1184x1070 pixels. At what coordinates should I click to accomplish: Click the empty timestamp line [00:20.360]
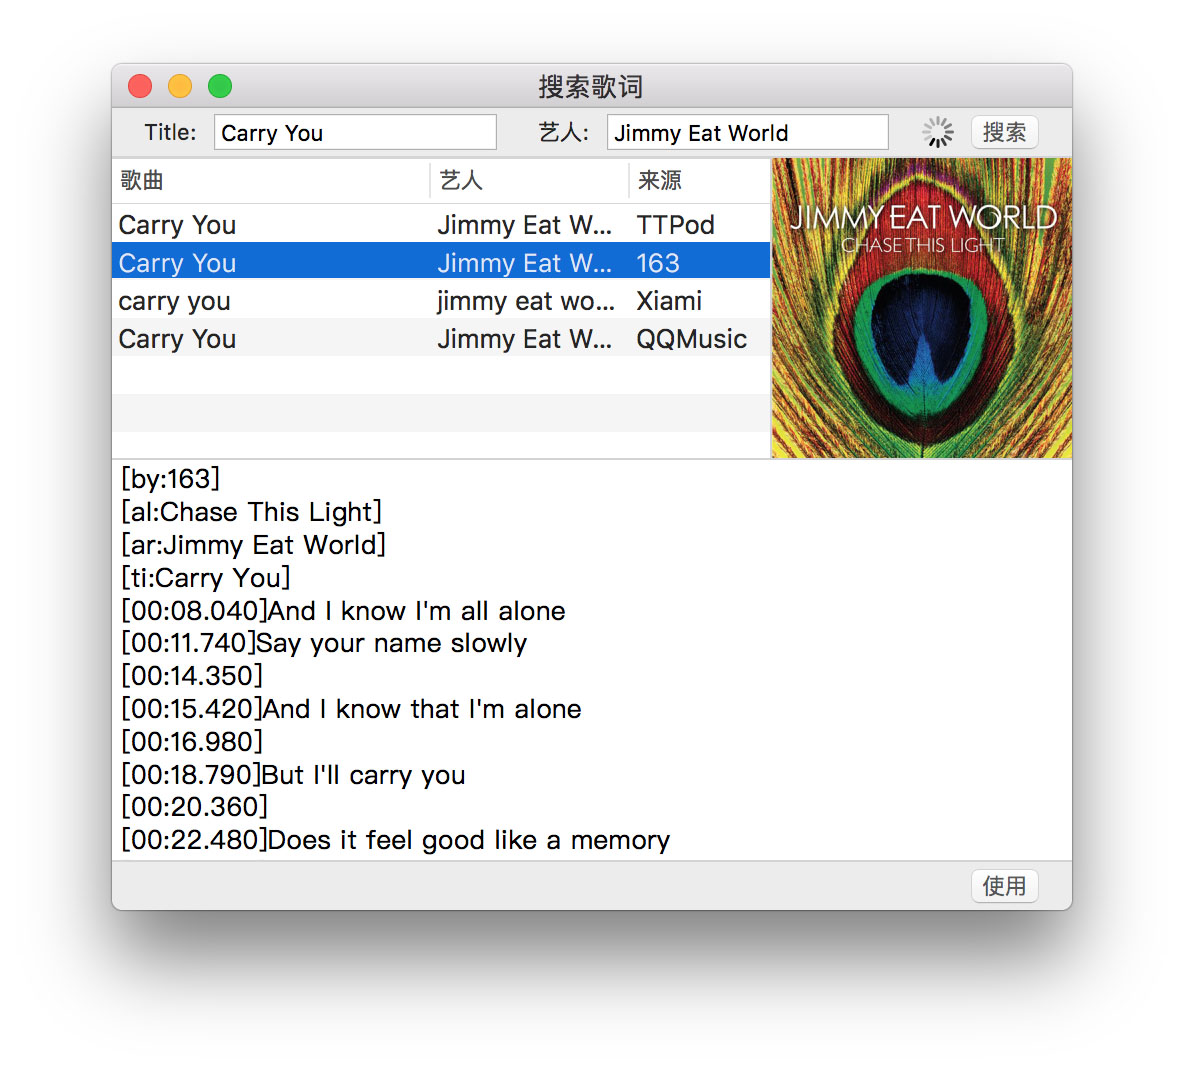coord(194,806)
